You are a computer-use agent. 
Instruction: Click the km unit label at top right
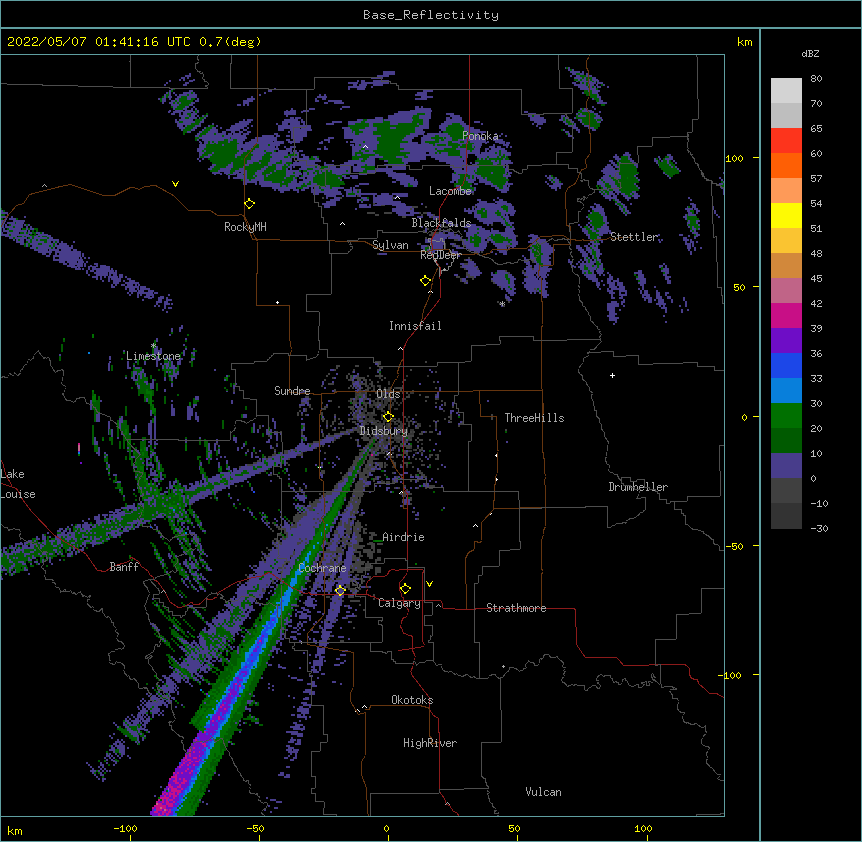pyautogui.click(x=744, y=42)
